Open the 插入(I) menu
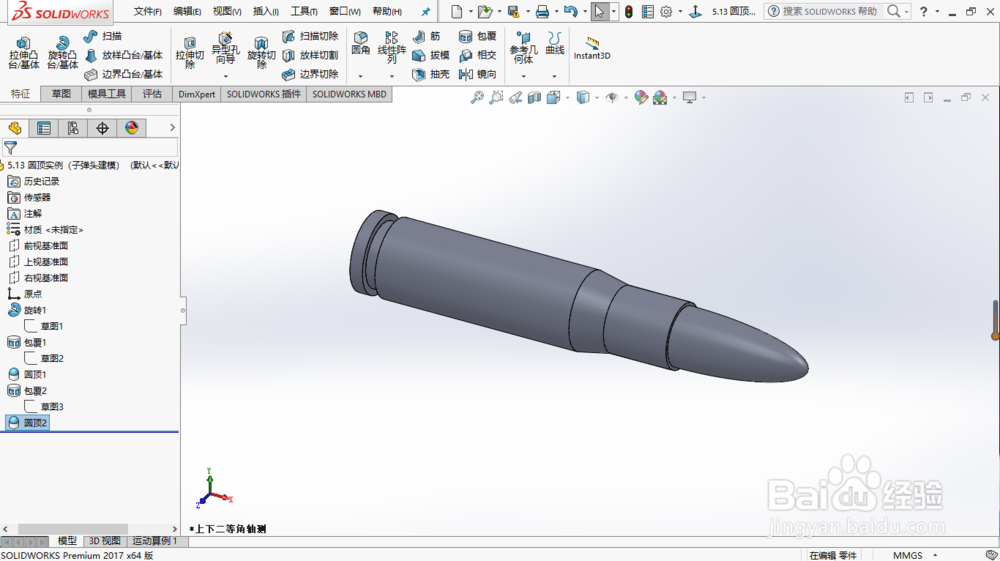This screenshot has height=561, width=1000. [265, 11]
